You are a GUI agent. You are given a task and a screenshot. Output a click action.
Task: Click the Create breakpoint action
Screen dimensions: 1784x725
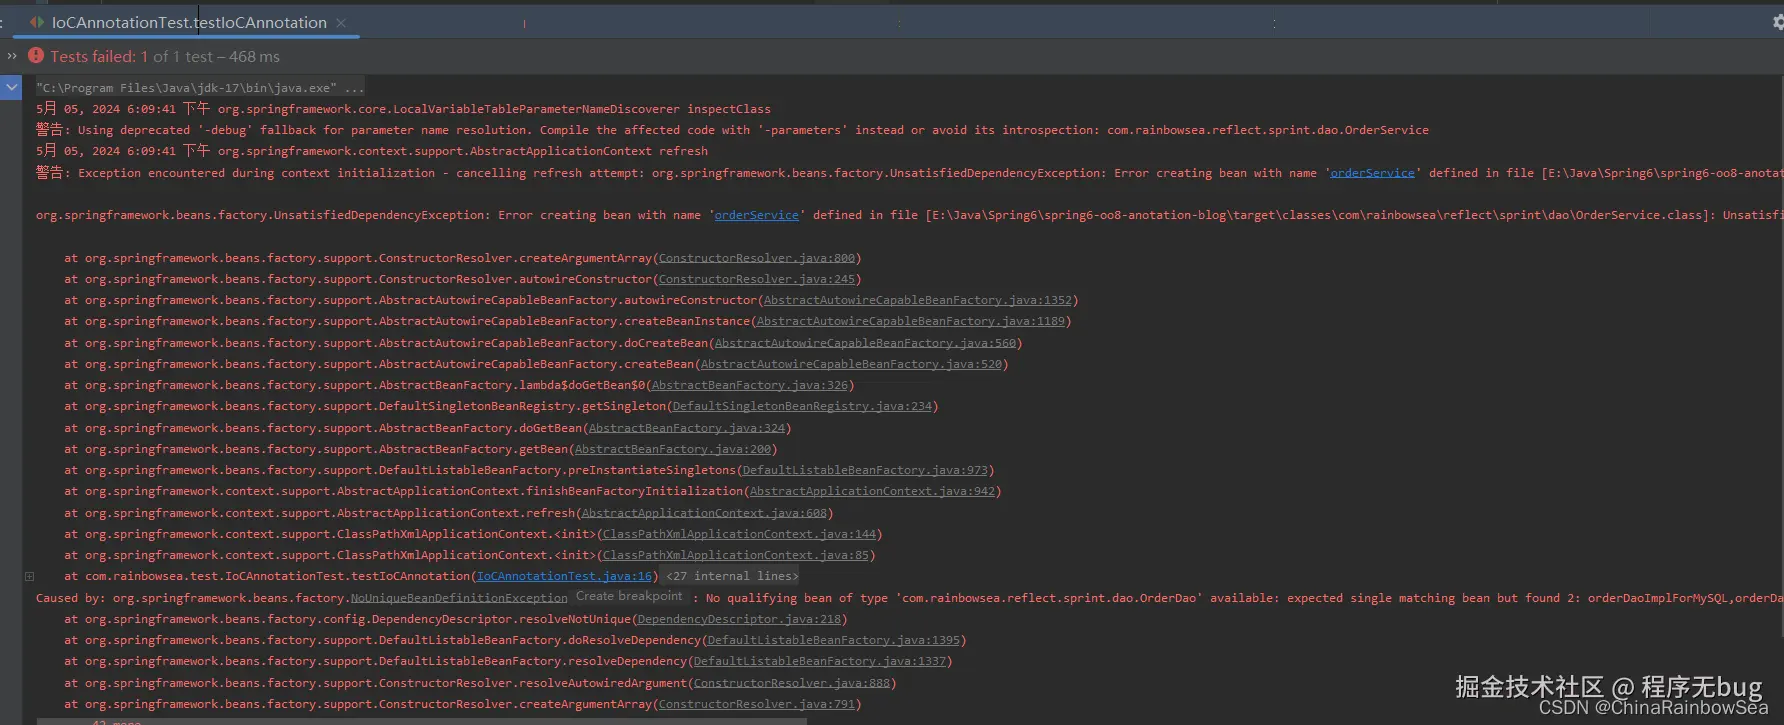pyautogui.click(x=629, y=596)
